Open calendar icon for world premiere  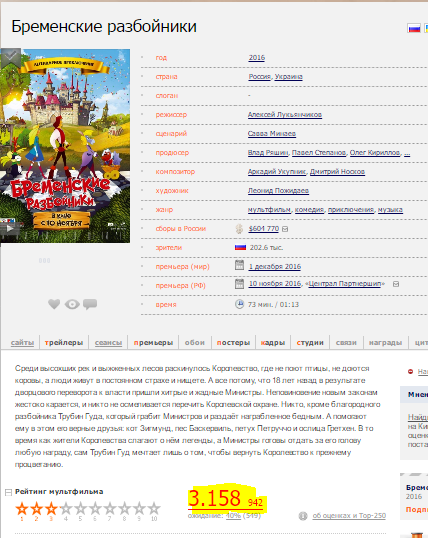coord(239,265)
